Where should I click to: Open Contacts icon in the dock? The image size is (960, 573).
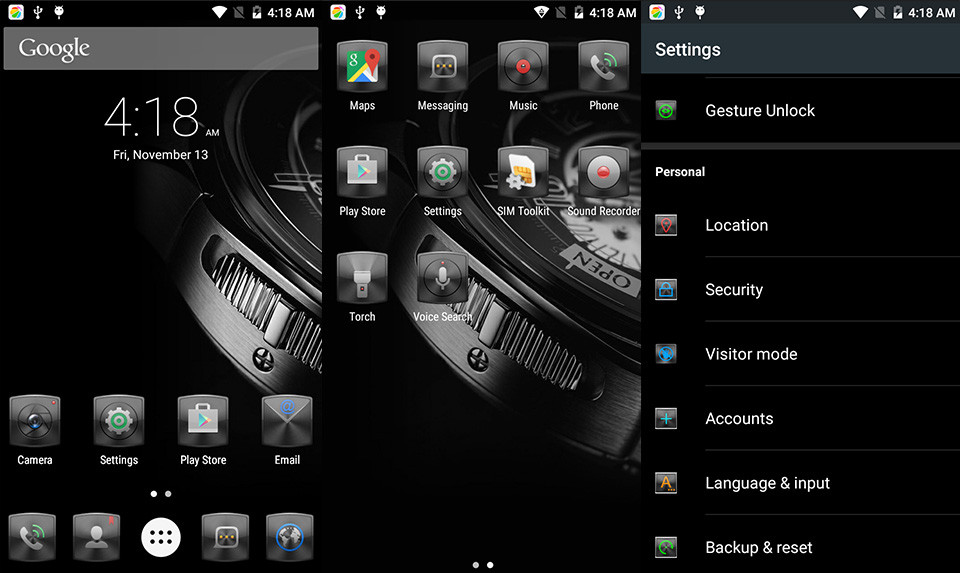(x=96, y=537)
